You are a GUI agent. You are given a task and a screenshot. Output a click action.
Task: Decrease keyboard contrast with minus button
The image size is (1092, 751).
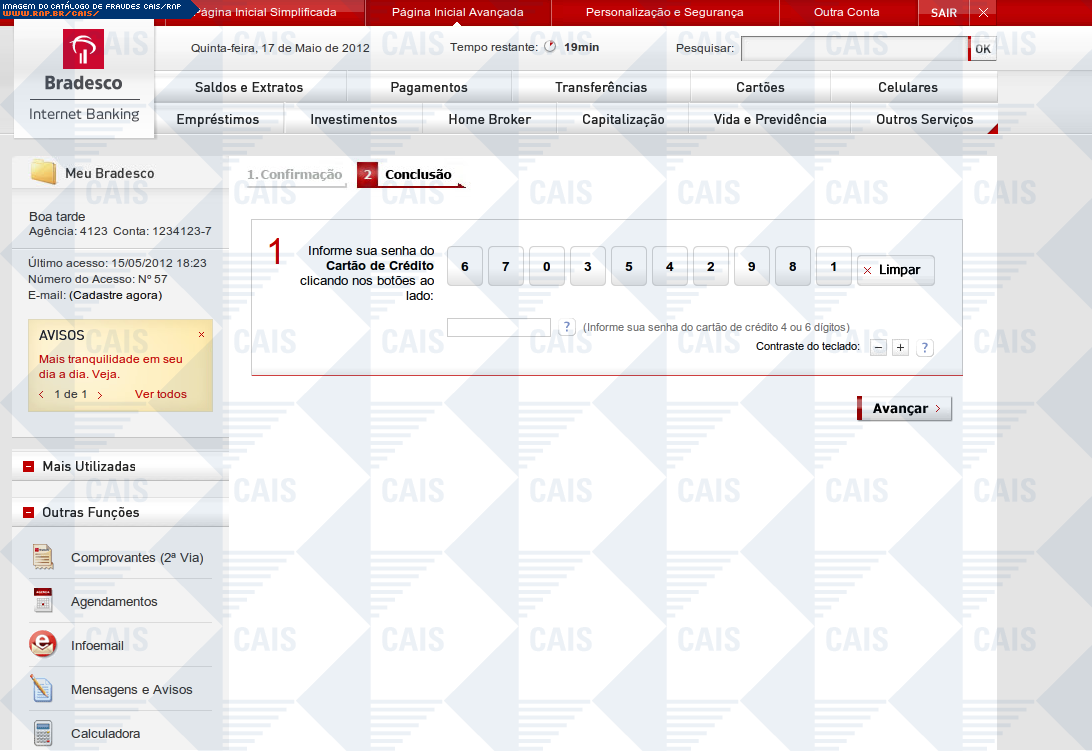(878, 348)
